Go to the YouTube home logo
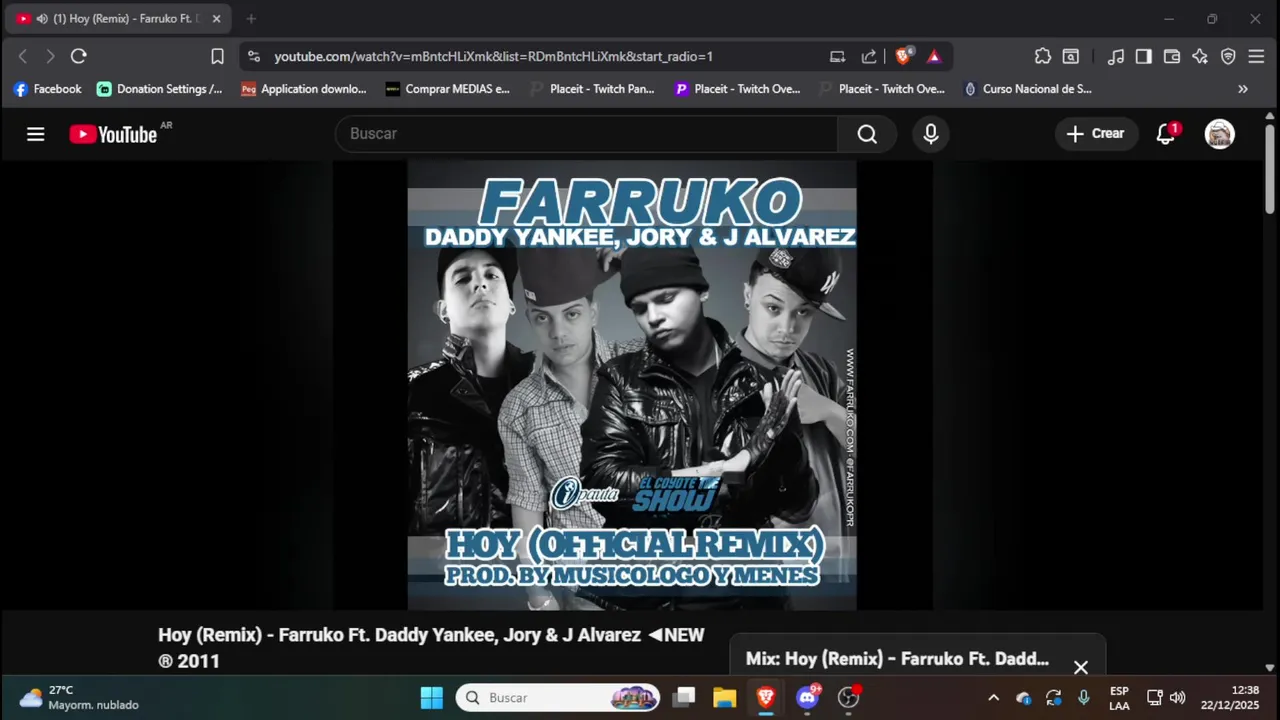Viewport: 1280px width, 720px height. point(113,134)
